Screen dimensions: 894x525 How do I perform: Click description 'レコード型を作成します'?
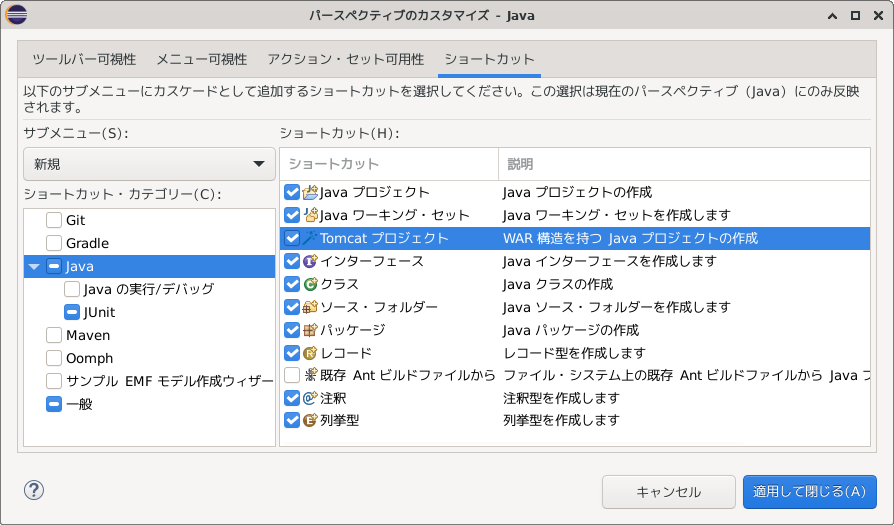click(x=574, y=353)
